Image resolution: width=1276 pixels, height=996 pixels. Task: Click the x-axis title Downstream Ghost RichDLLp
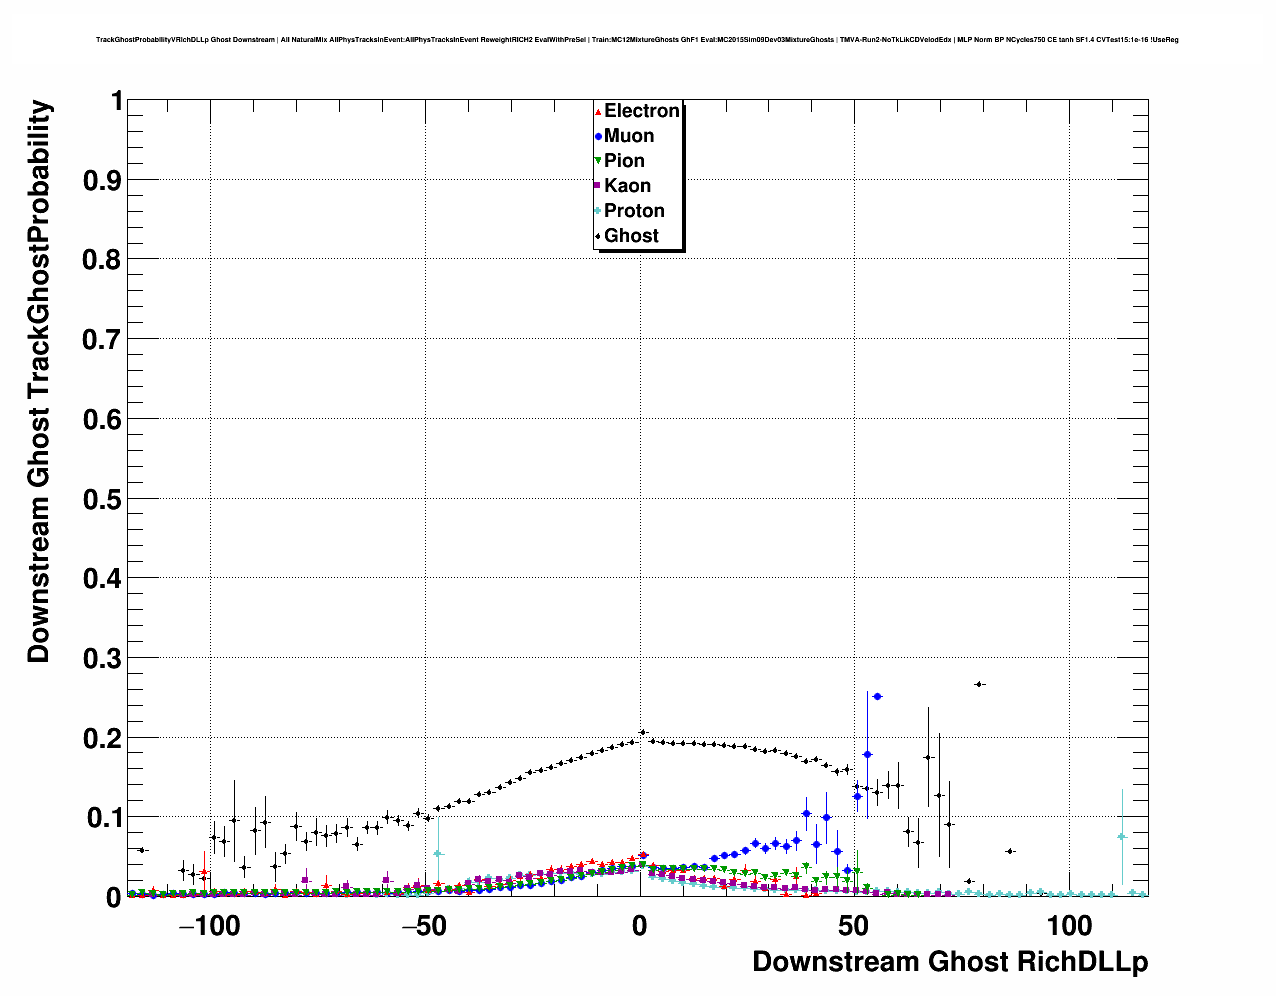[x=950, y=962]
